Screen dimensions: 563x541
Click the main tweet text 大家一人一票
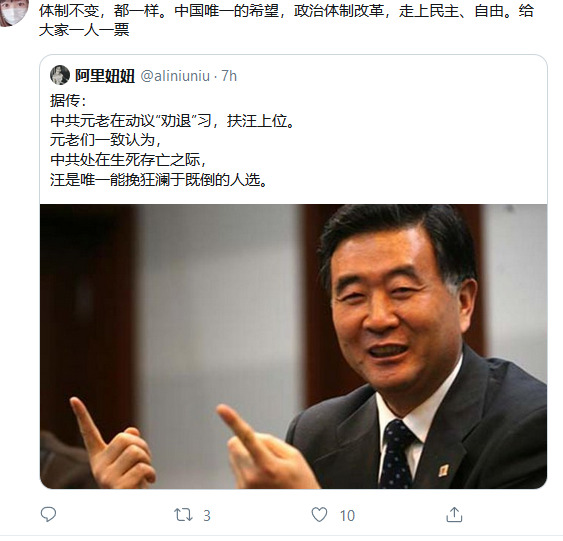pyautogui.click(x=84, y=30)
